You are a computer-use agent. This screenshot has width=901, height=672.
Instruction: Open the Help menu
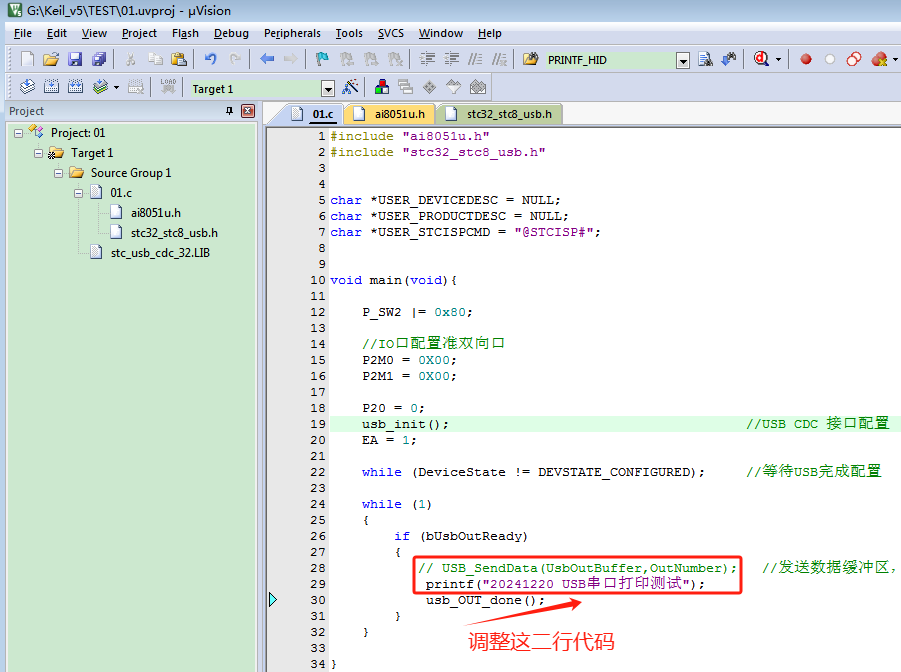490,33
